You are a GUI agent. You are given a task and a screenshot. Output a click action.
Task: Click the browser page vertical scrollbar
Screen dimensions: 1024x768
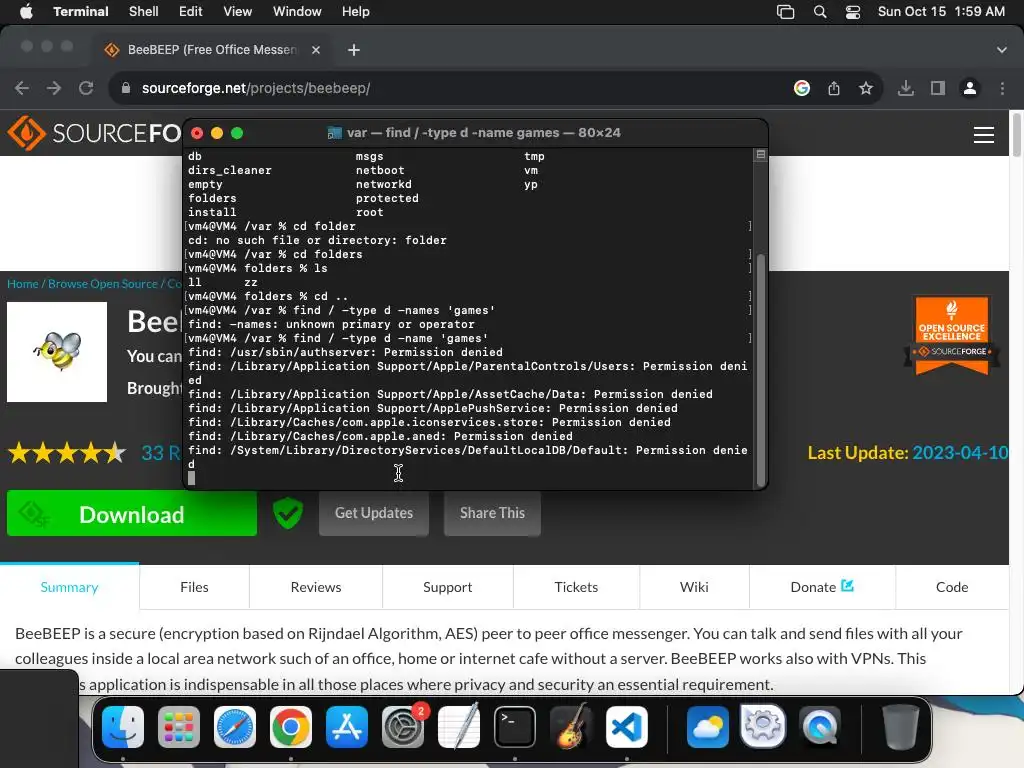coord(1016,135)
